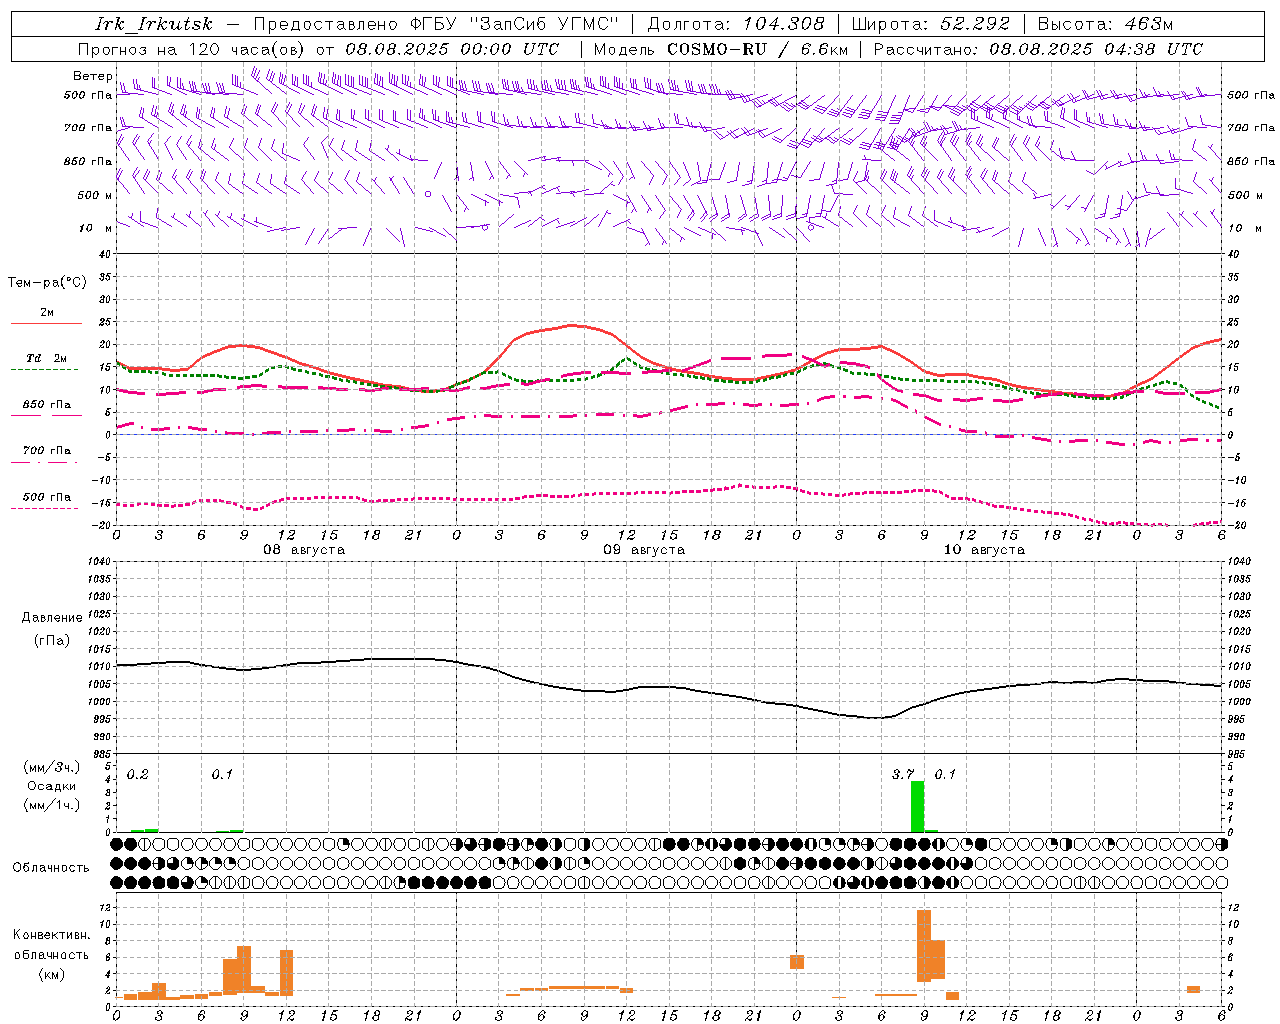
Task: Select the 'Широта: 52.292' header value
Action: [931, 24]
